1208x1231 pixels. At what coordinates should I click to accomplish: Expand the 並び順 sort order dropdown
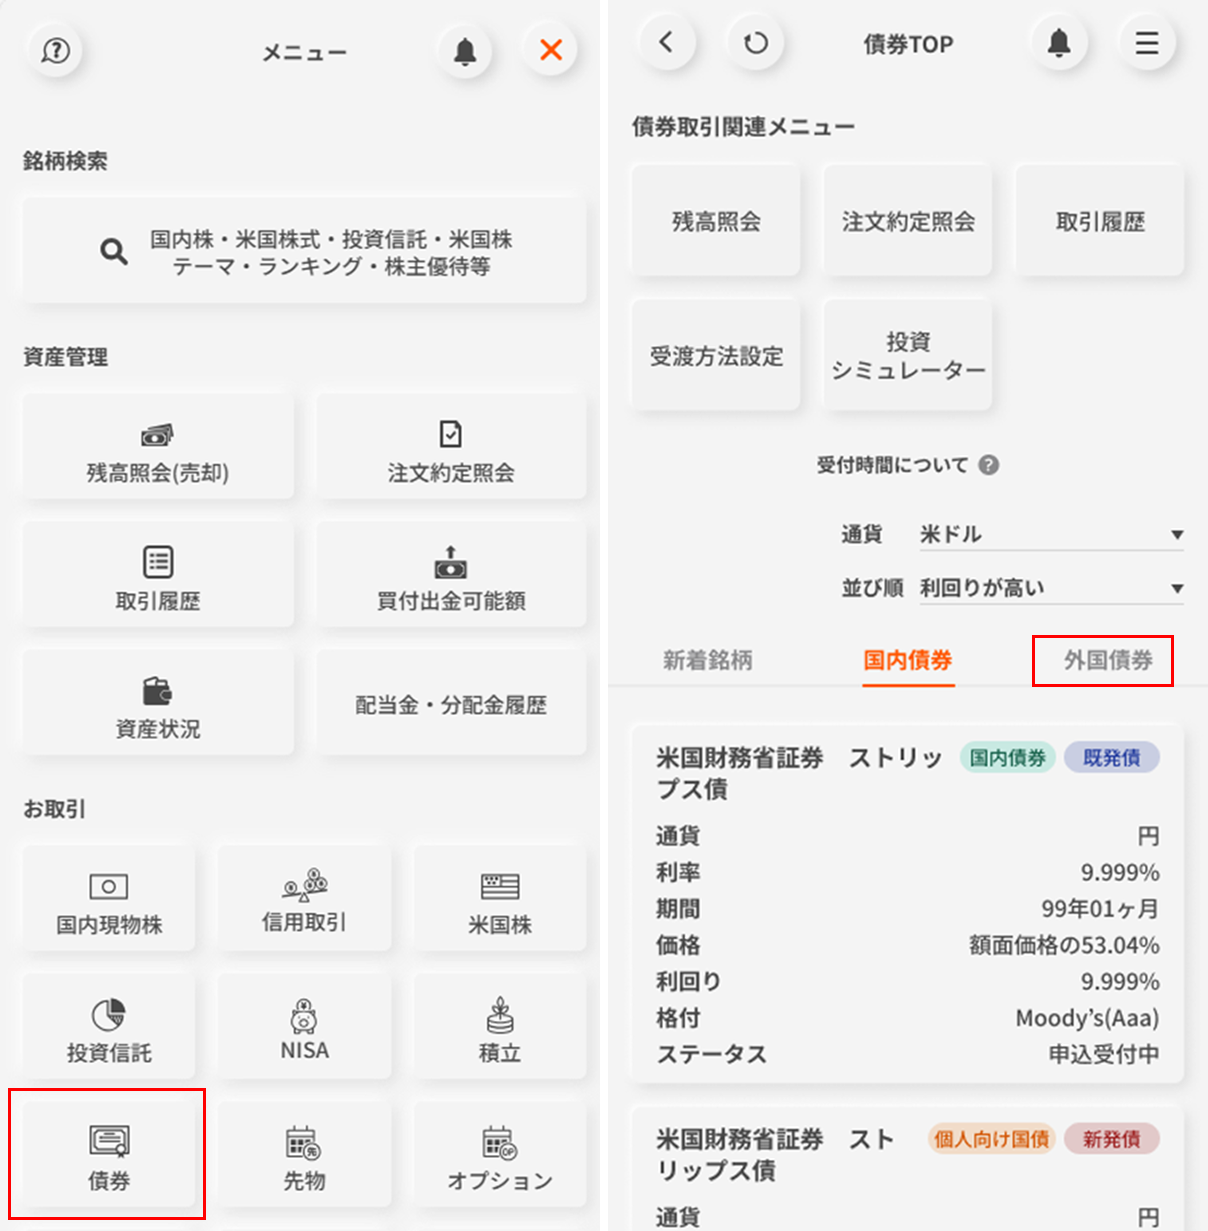(1050, 588)
